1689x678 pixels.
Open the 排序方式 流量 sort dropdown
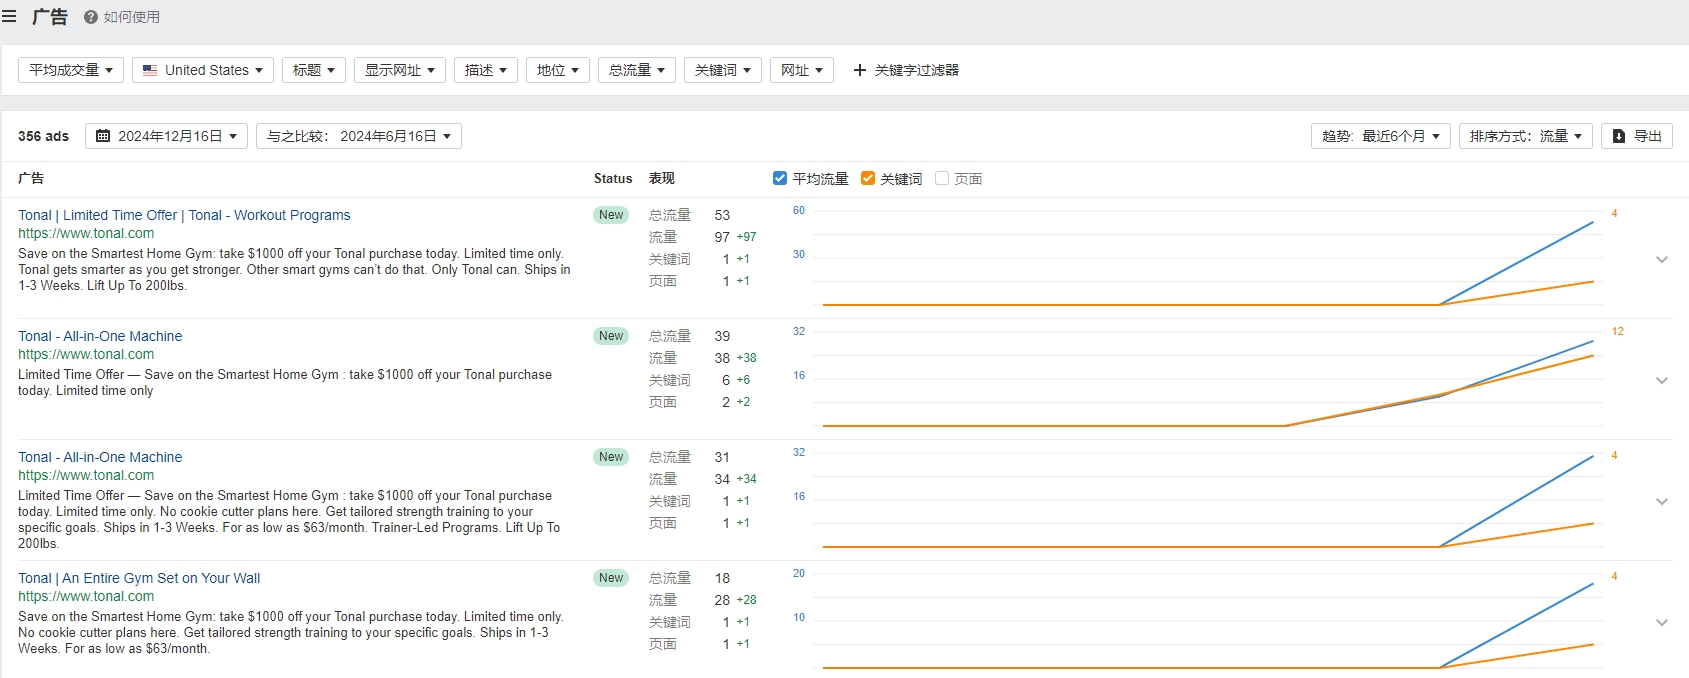tap(1526, 136)
